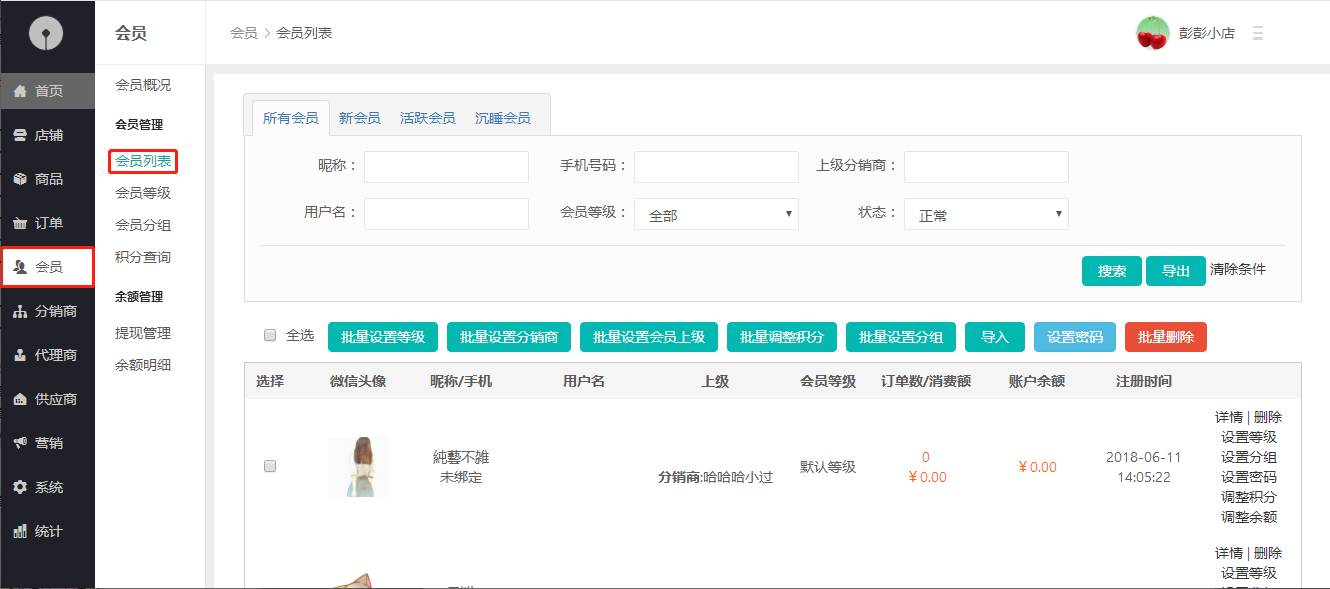Tick the 全选 select-all checkbox

click(270, 336)
